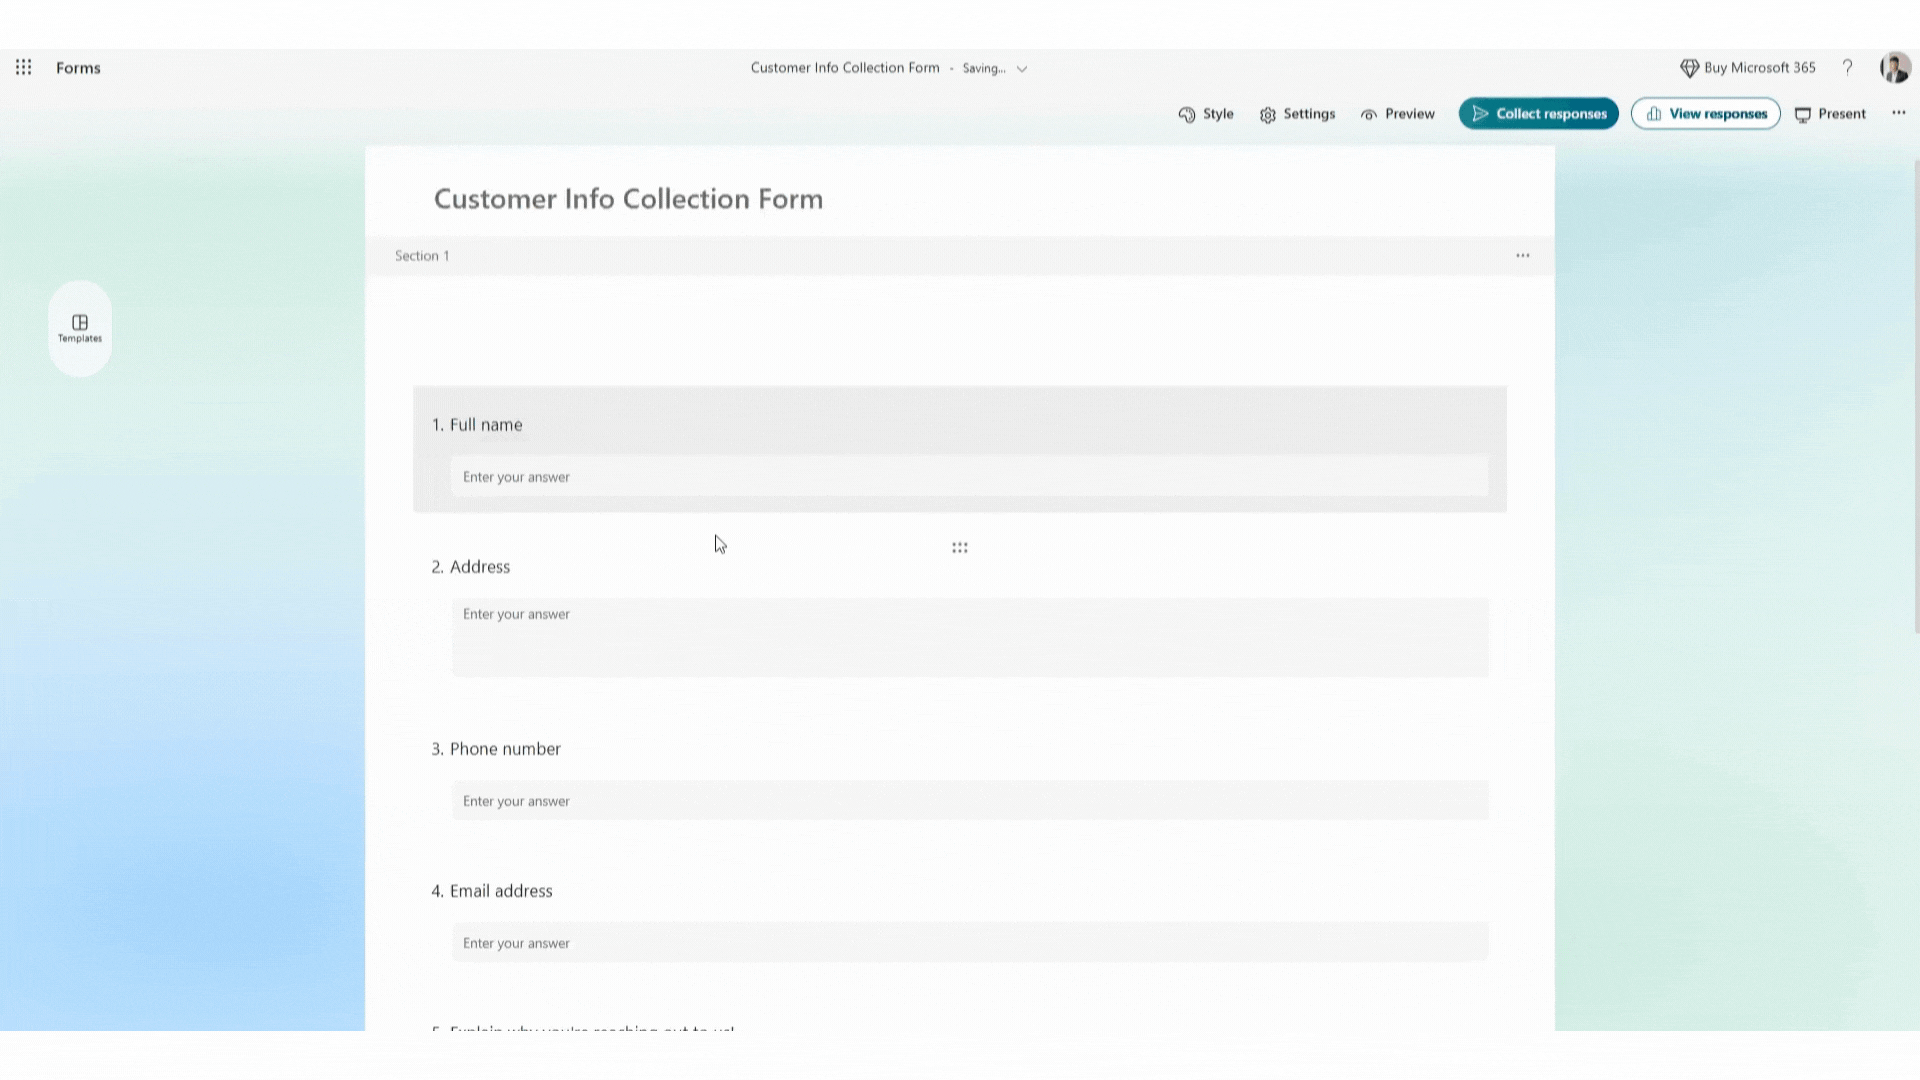Expand the form title dropdown chevron
Screen dimensions: 1920x1080
click(1022, 69)
